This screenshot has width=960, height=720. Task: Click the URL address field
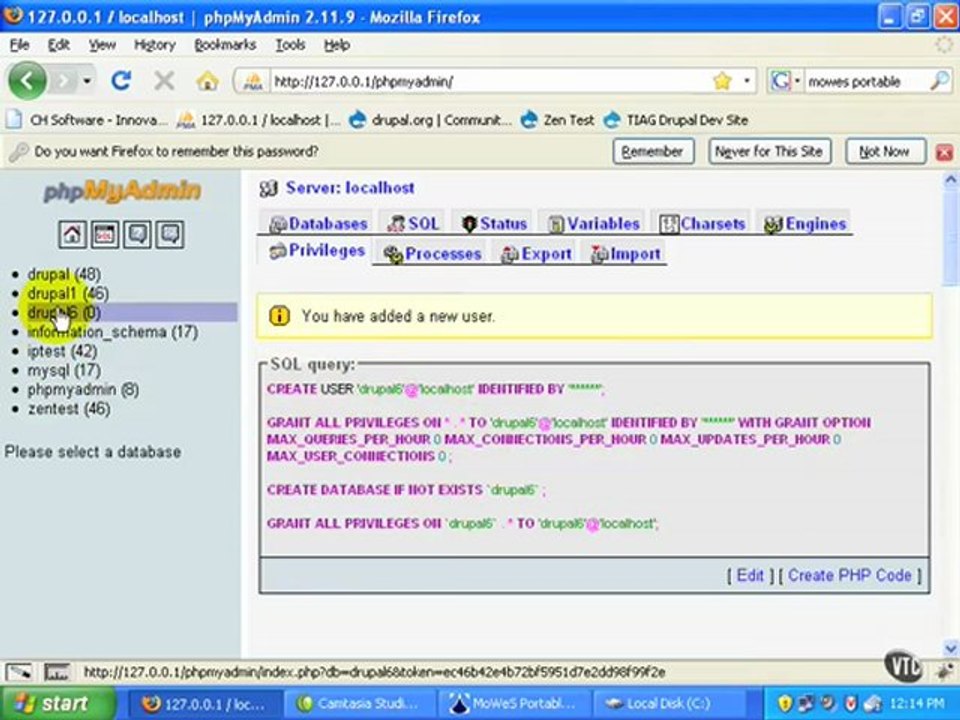(490, 81)
